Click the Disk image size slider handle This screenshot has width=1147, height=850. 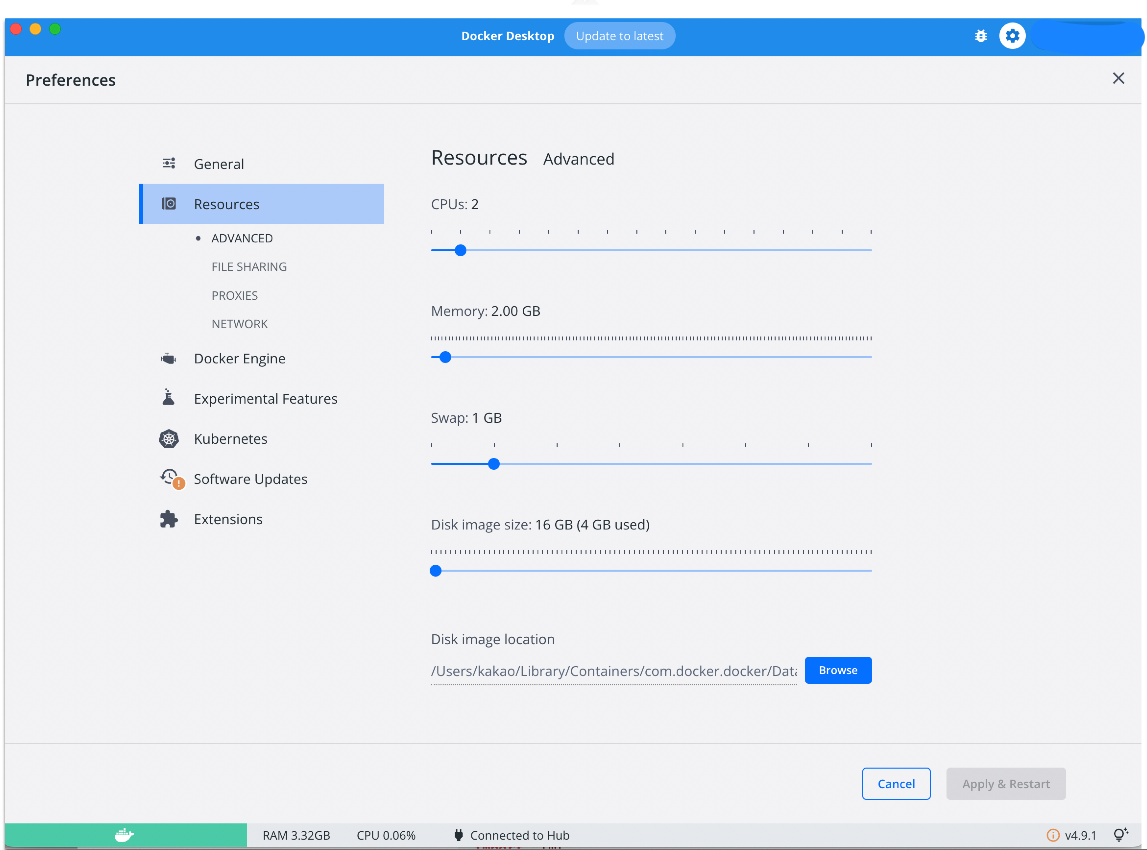[436, 571]
